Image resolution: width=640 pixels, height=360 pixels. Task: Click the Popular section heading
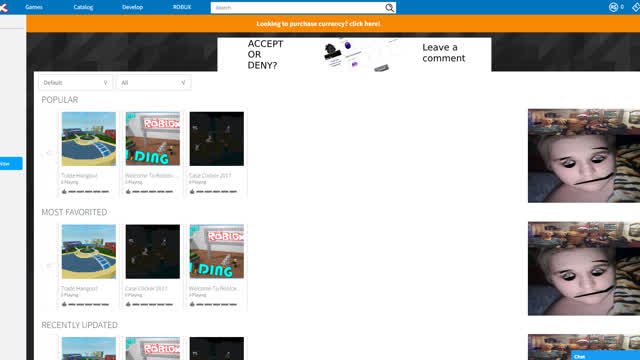click(60, 100)
